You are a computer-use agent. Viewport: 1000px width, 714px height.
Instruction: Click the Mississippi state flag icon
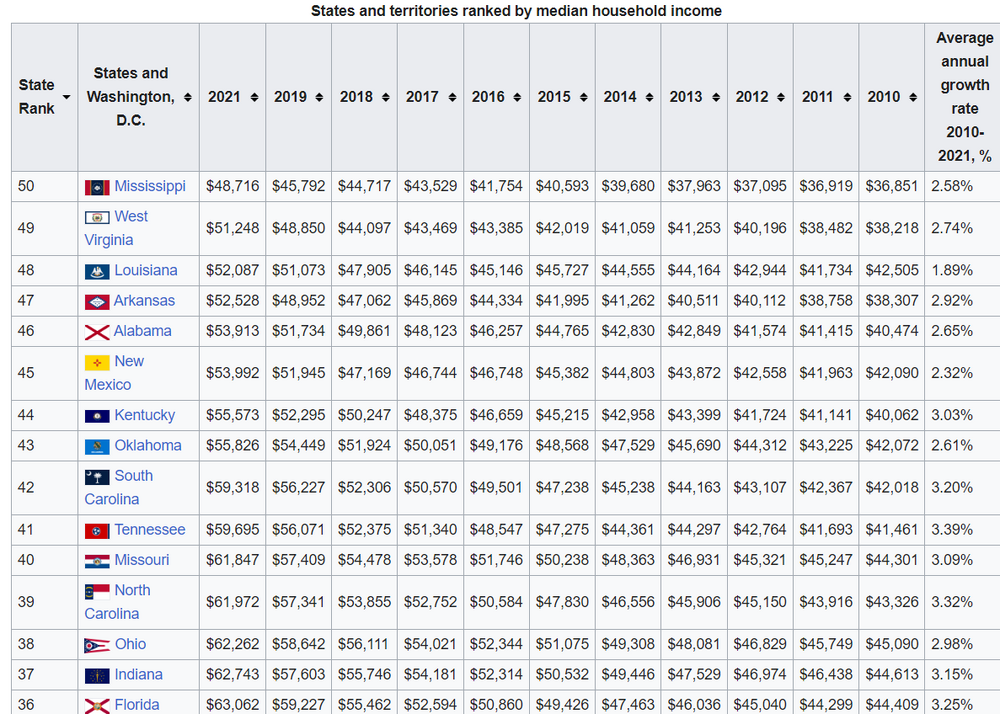[97, 187]
